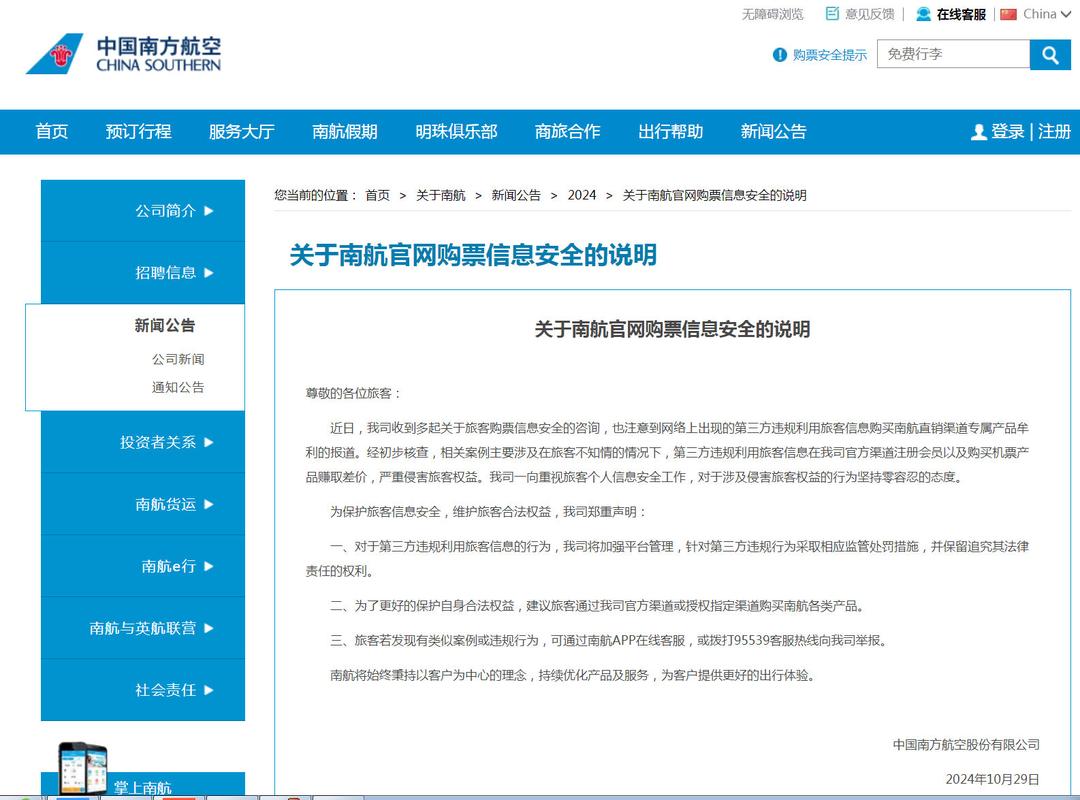Click the mobile phone app image

point(83,768)
